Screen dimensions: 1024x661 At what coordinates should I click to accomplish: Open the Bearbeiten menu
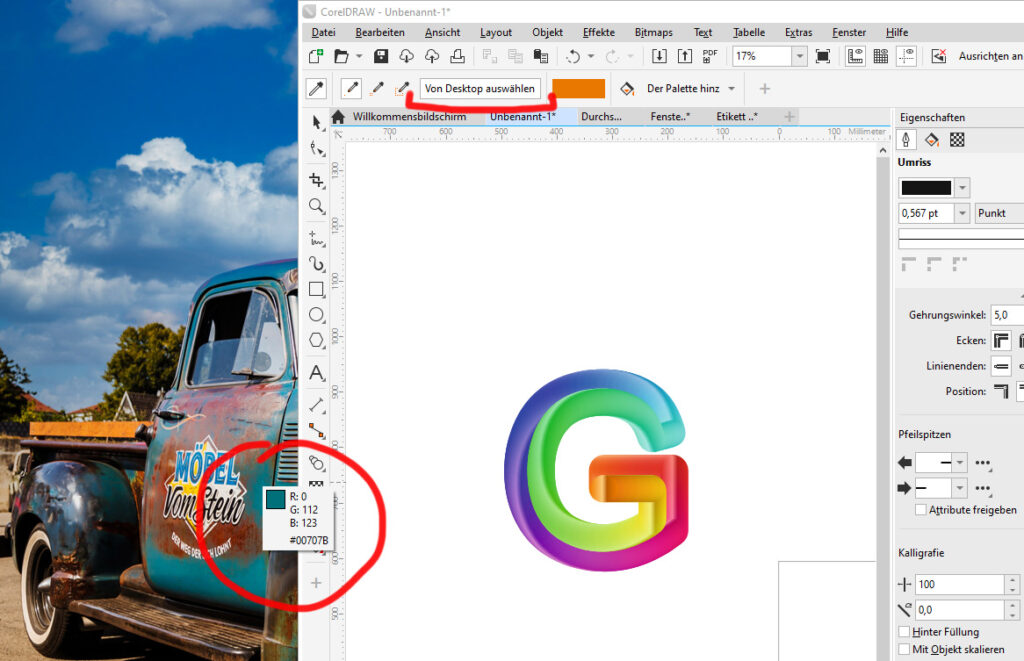click(380, 32)
